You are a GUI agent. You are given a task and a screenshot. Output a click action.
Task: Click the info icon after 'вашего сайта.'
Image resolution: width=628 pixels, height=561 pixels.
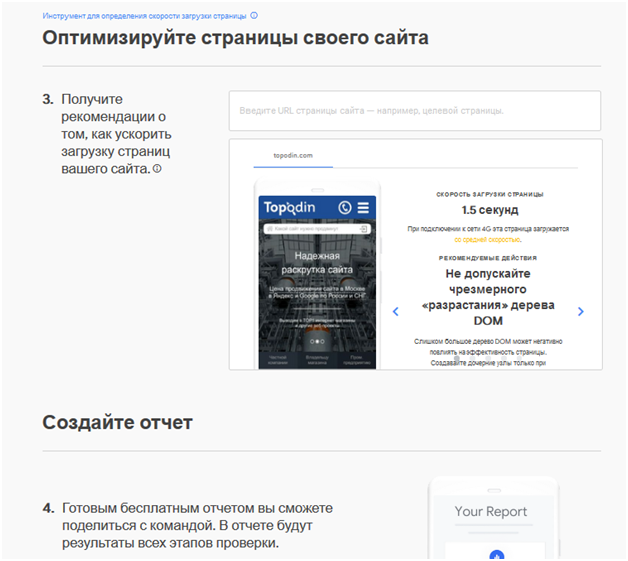[157, 169]
